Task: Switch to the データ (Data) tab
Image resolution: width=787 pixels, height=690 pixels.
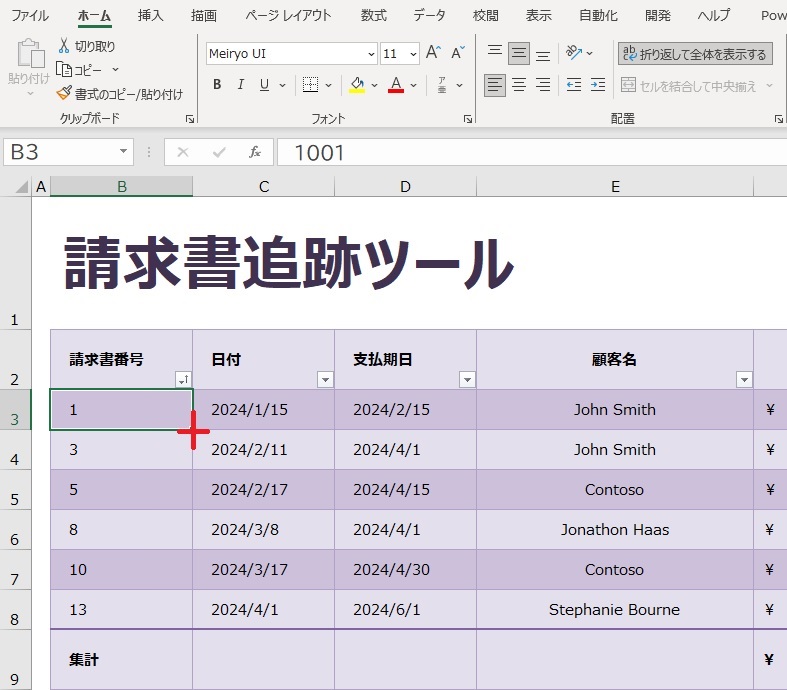Action: coord(430,16)
